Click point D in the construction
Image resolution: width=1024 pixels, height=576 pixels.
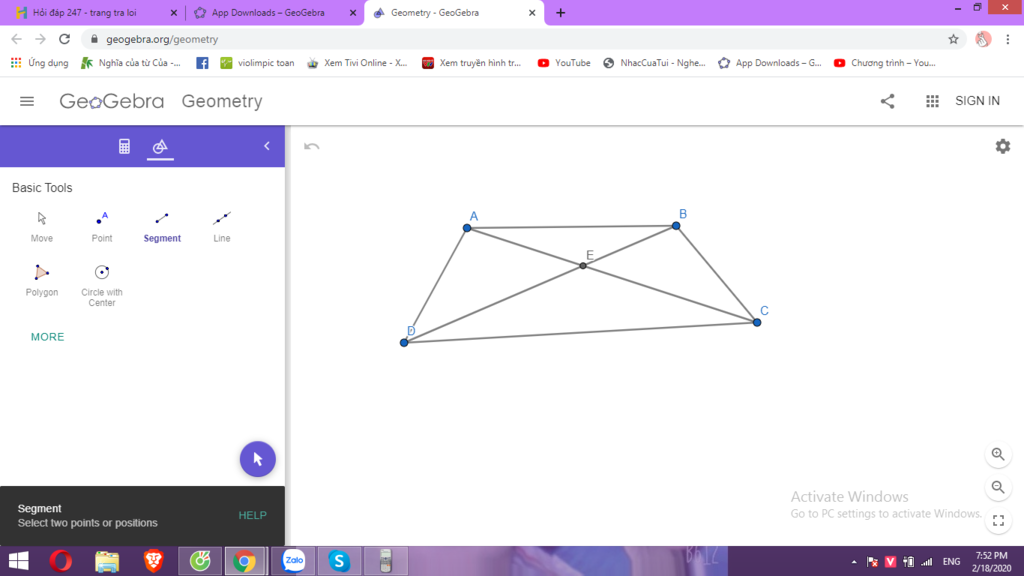[x=404, y=343]
